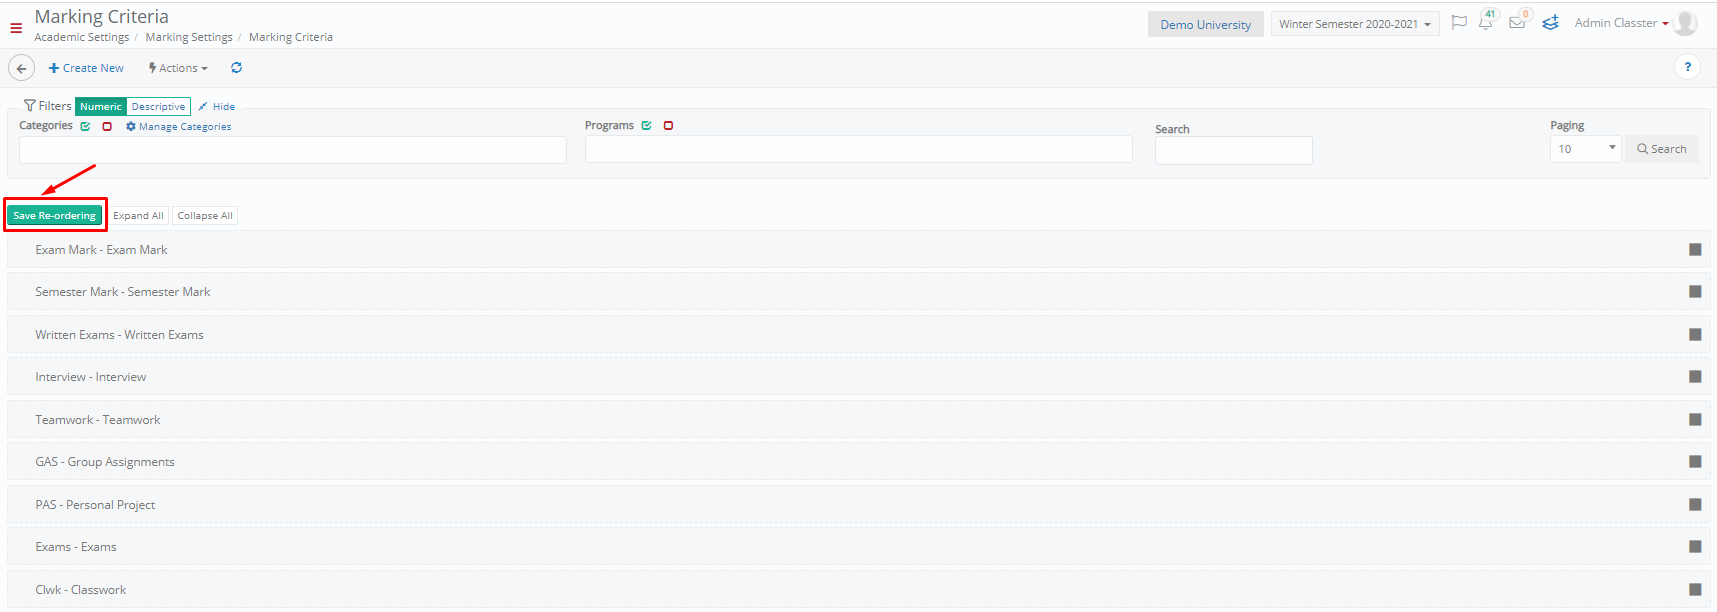Click the square icon on Interview row
The image size is (1717, 612).
click(1695, 376)
